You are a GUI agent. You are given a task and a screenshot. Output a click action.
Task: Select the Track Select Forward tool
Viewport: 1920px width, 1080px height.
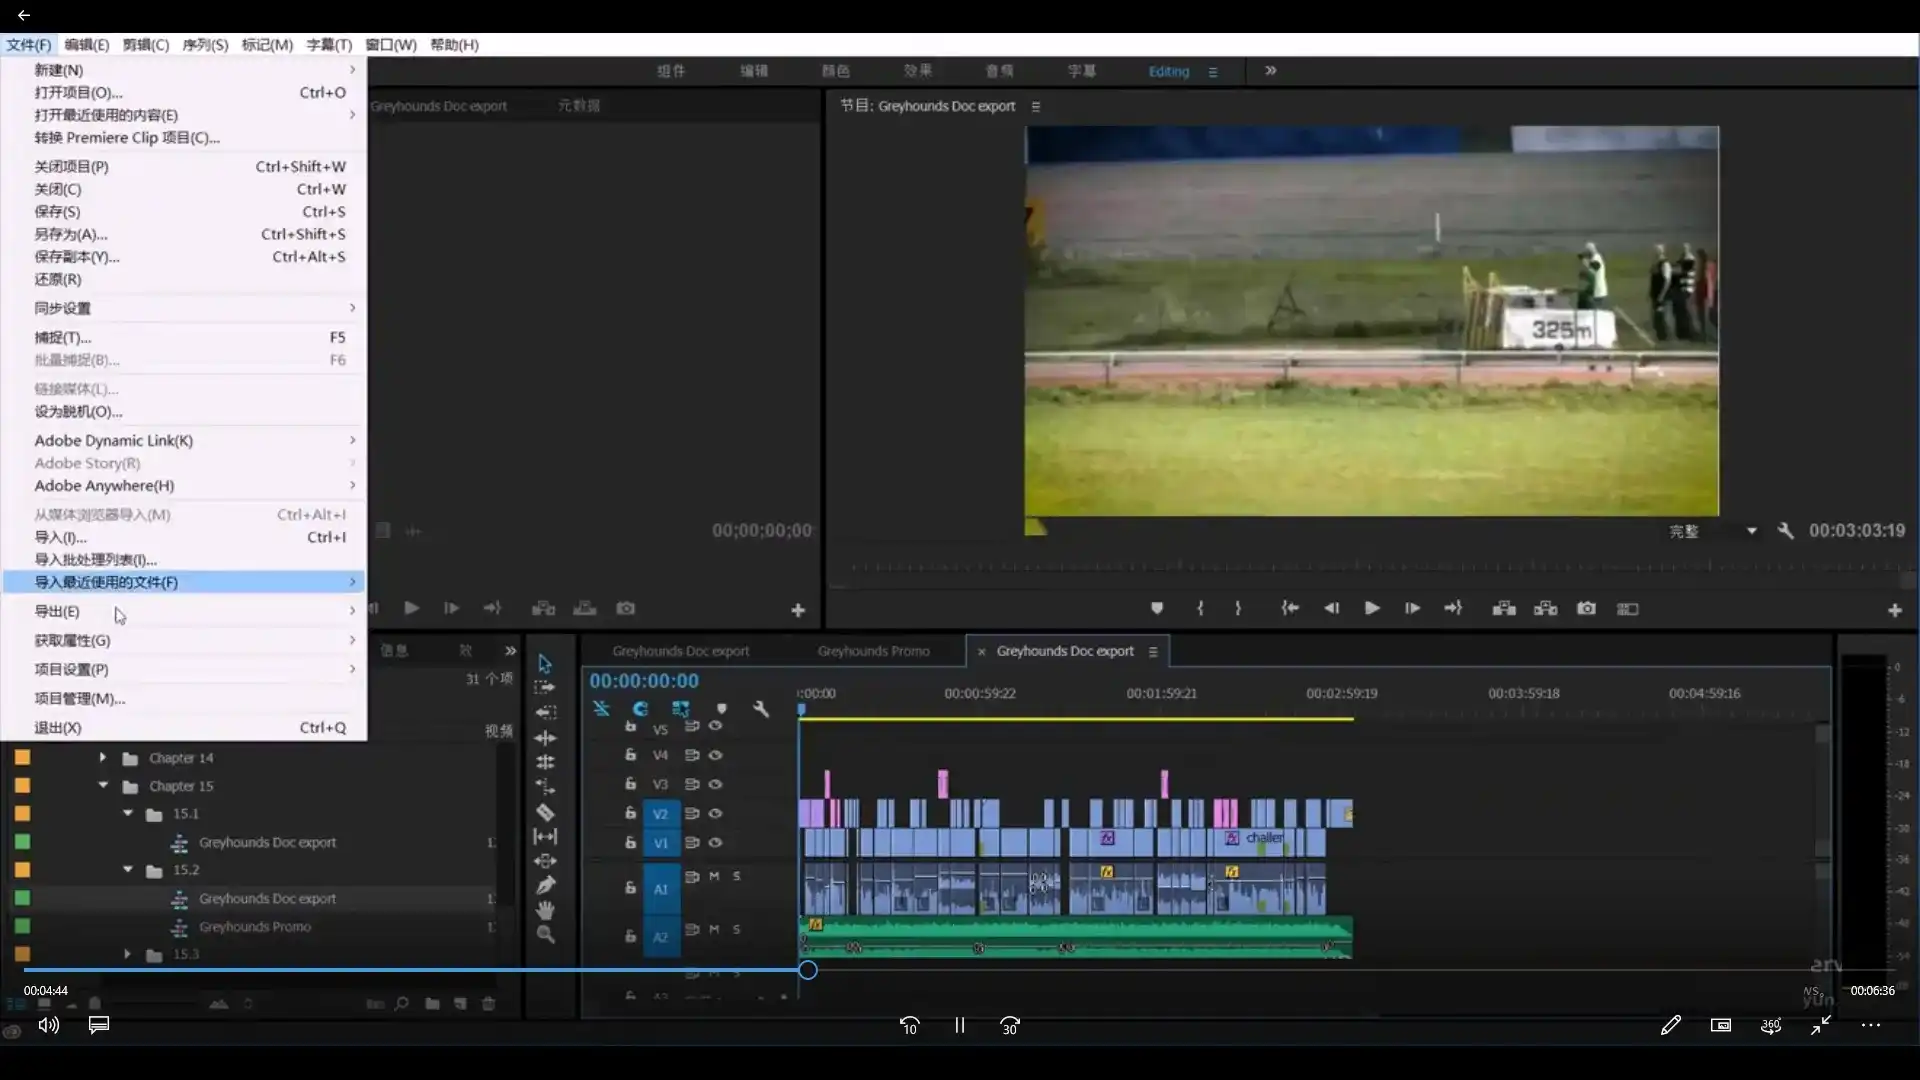pyautogui.click(x=546, y=687)
